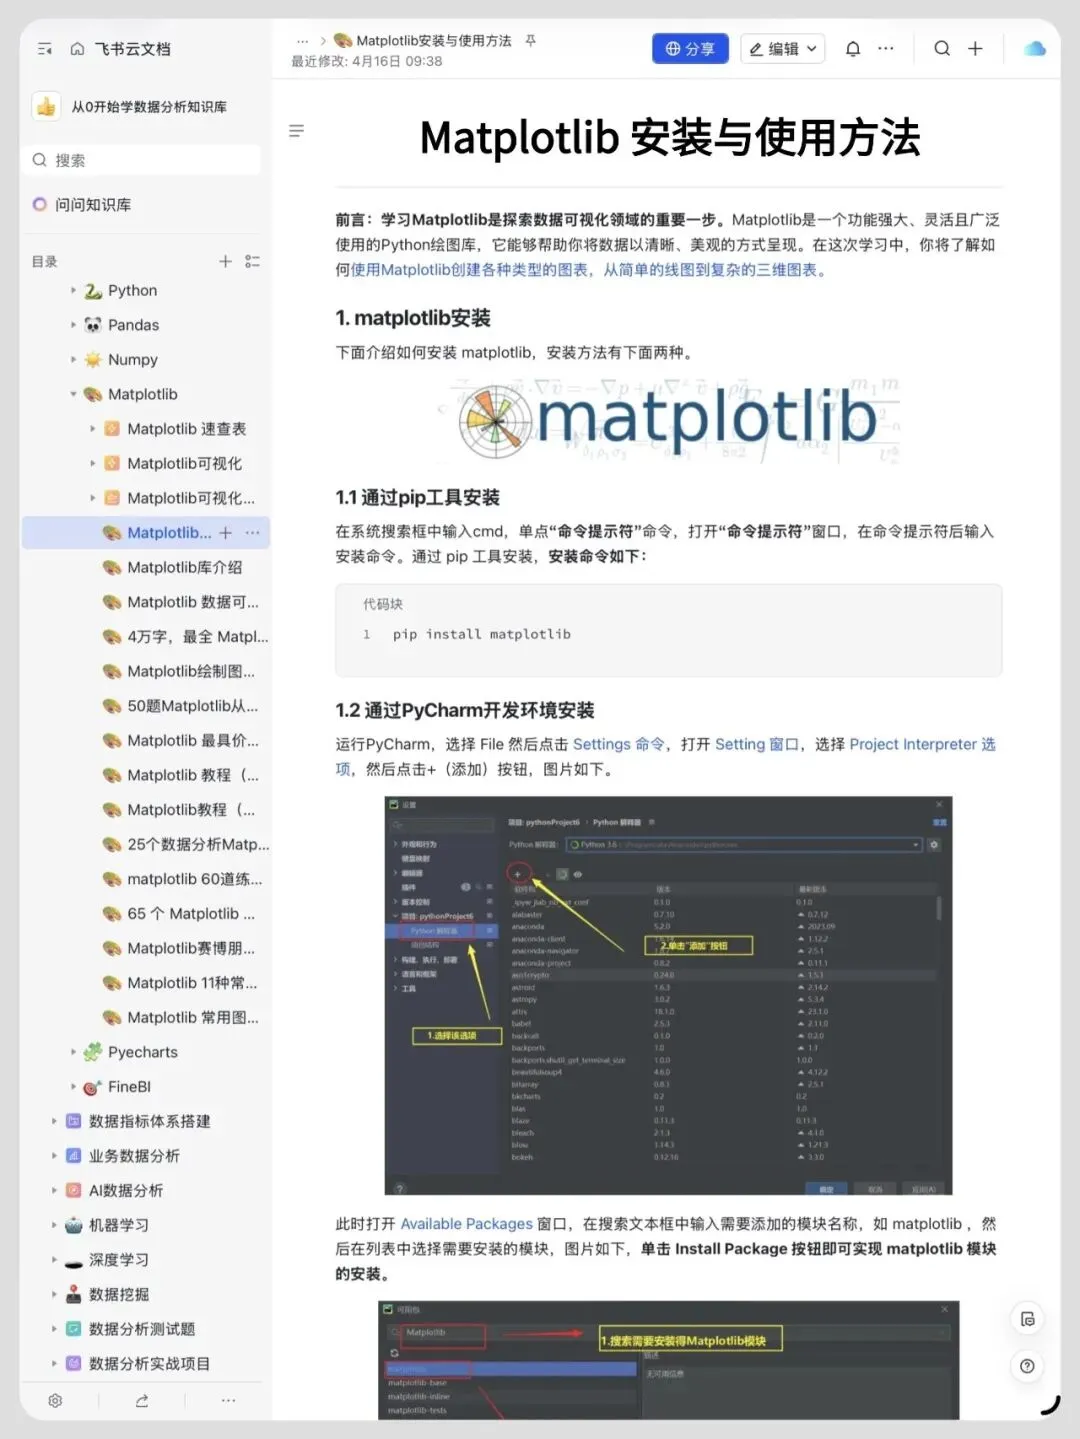Screen dimensions: 1080x1439
Task: Click the PyCharm settings screenshot
Action: click(668, 995)
